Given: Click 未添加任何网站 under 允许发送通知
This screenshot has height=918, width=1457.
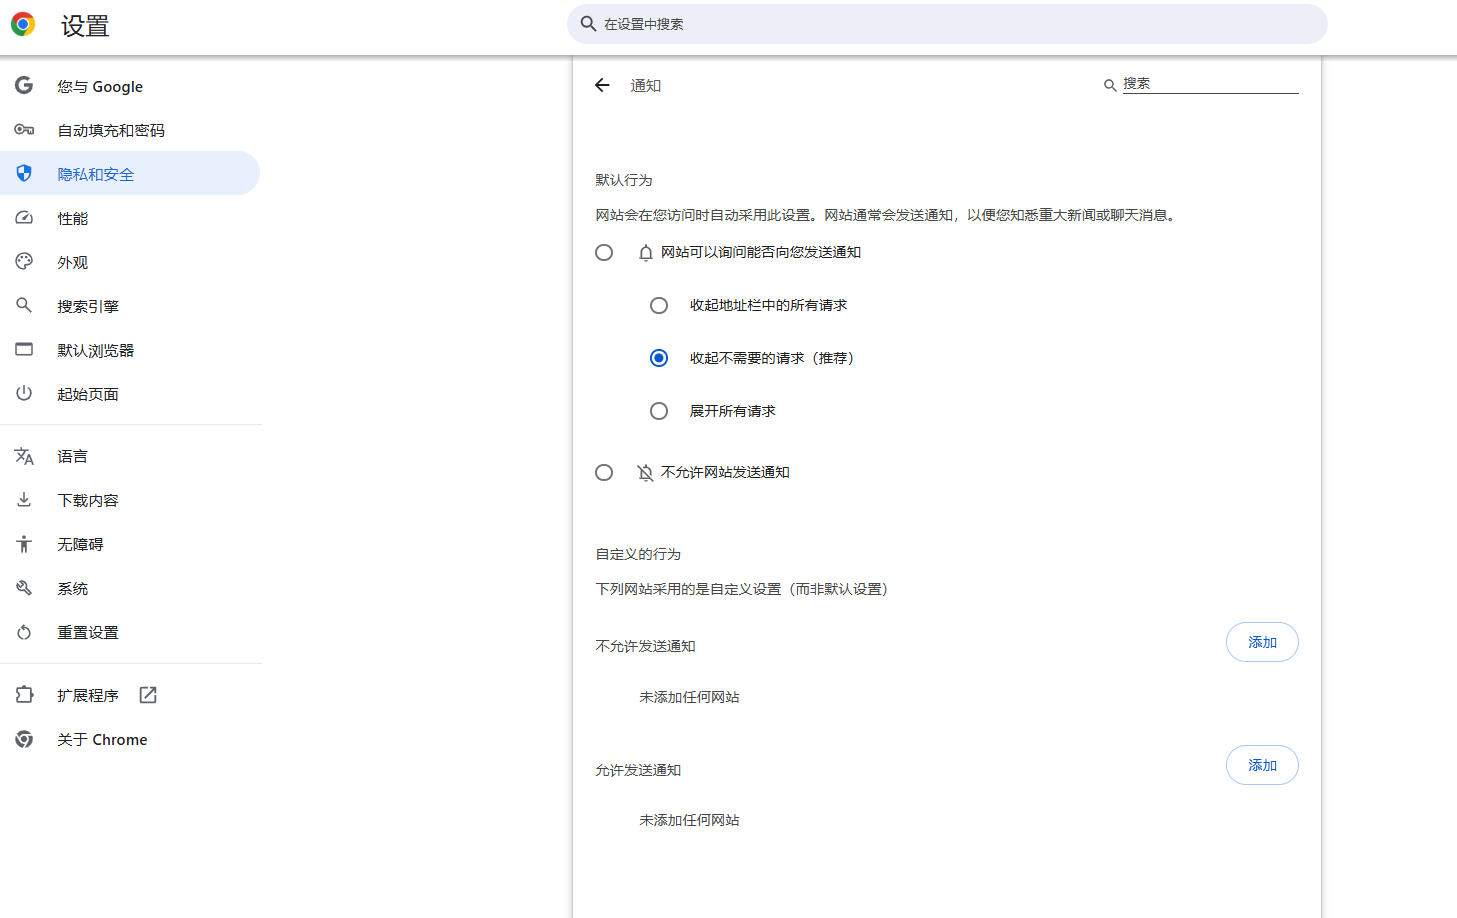Looking at the screenshot, I should click(690, 820).
